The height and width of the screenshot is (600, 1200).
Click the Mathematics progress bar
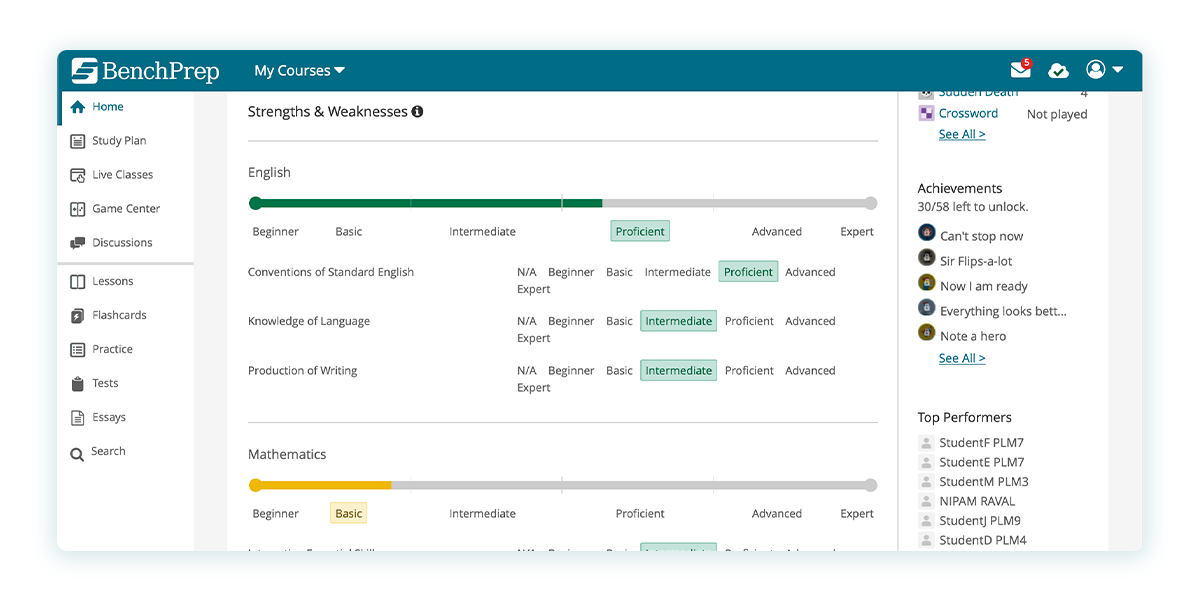(563, 485)
